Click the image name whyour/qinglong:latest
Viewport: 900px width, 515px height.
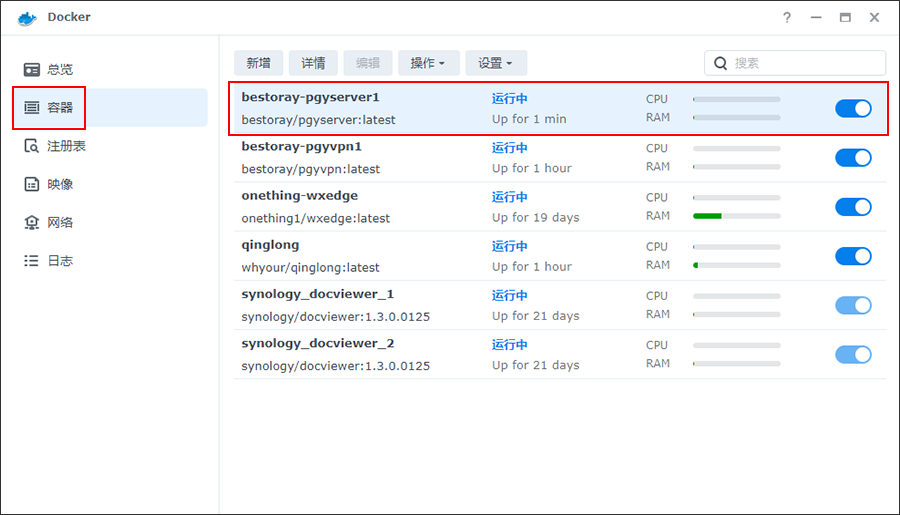[311, 268]
